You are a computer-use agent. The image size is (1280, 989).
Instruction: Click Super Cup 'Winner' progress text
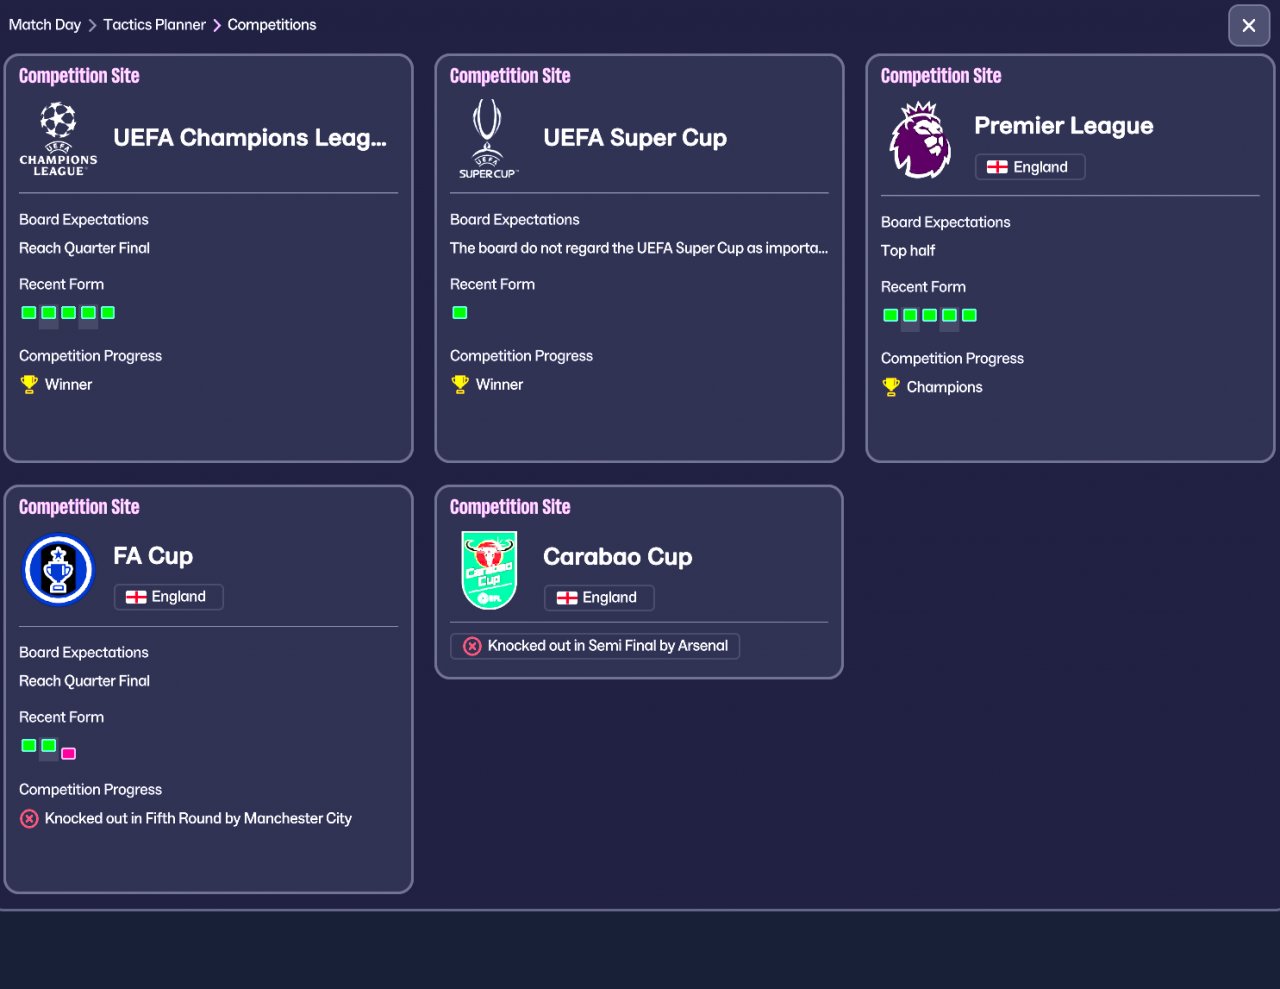coord(500,384)
